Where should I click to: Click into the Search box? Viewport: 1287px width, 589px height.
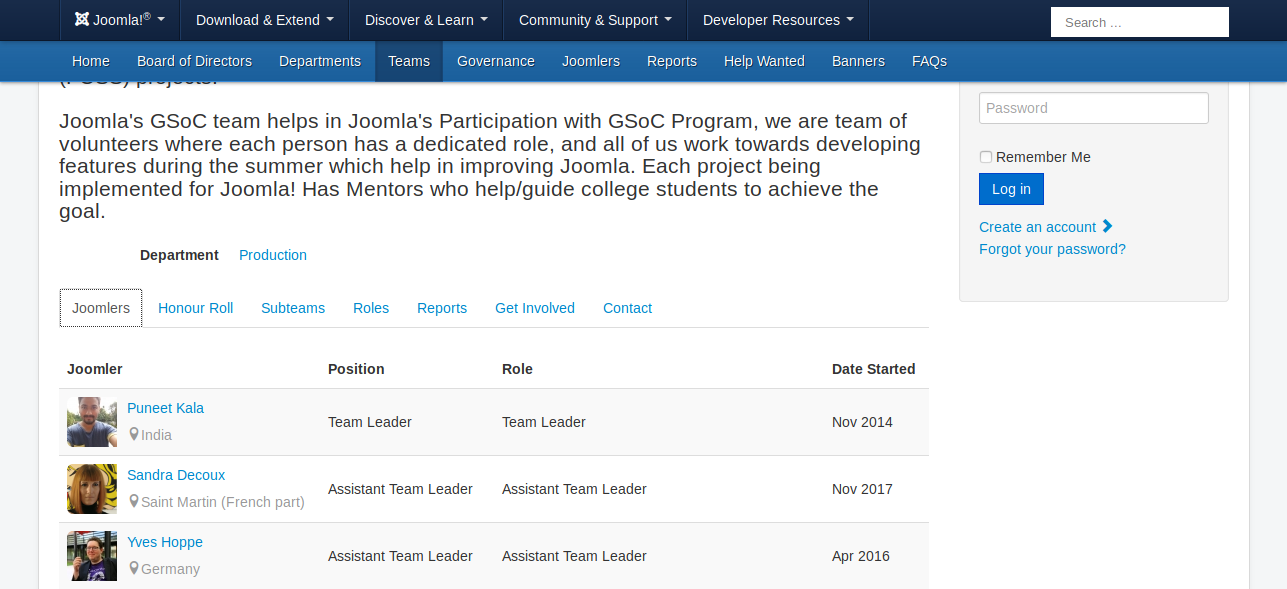[x=1139, y=22]
